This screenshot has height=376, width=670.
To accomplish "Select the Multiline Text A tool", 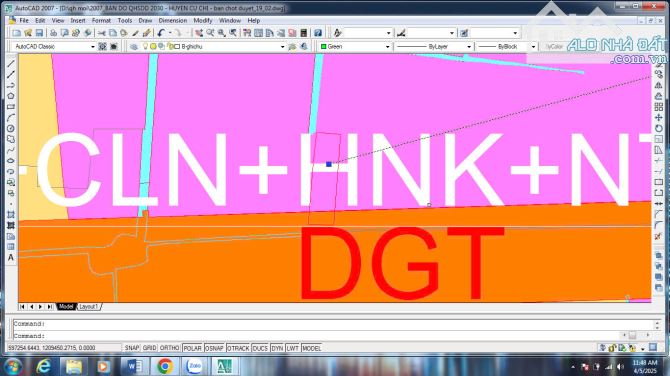I will [11, 258].
